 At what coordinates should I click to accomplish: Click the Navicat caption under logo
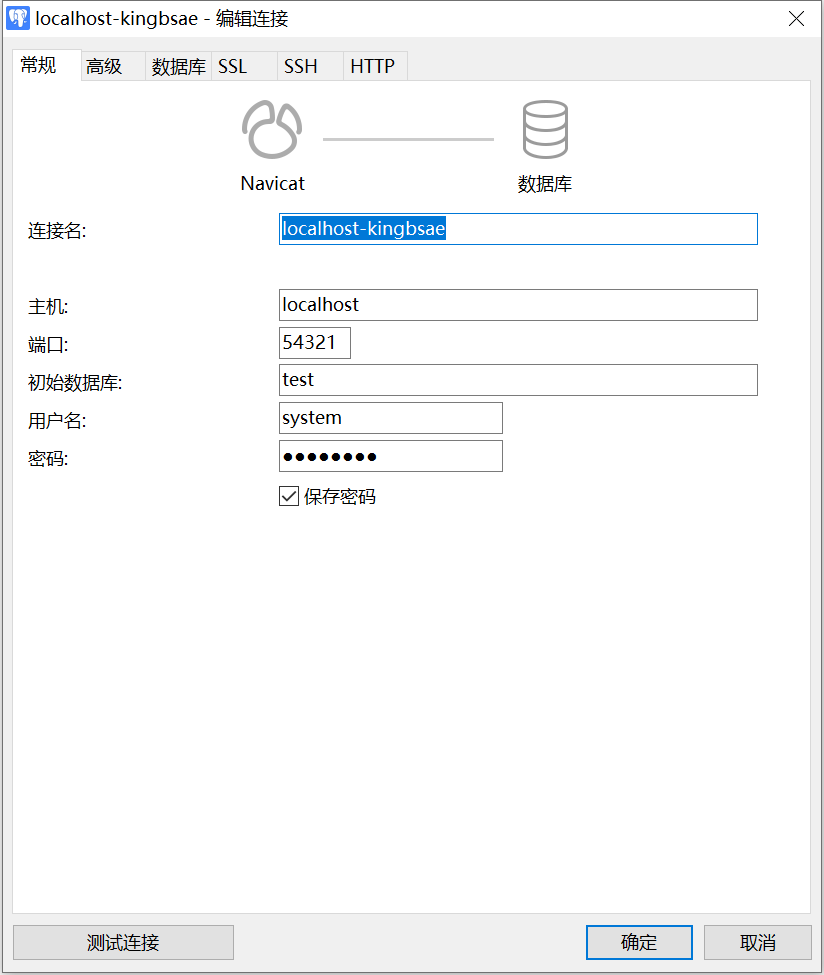pyautogui.click(x=272, y=183)
